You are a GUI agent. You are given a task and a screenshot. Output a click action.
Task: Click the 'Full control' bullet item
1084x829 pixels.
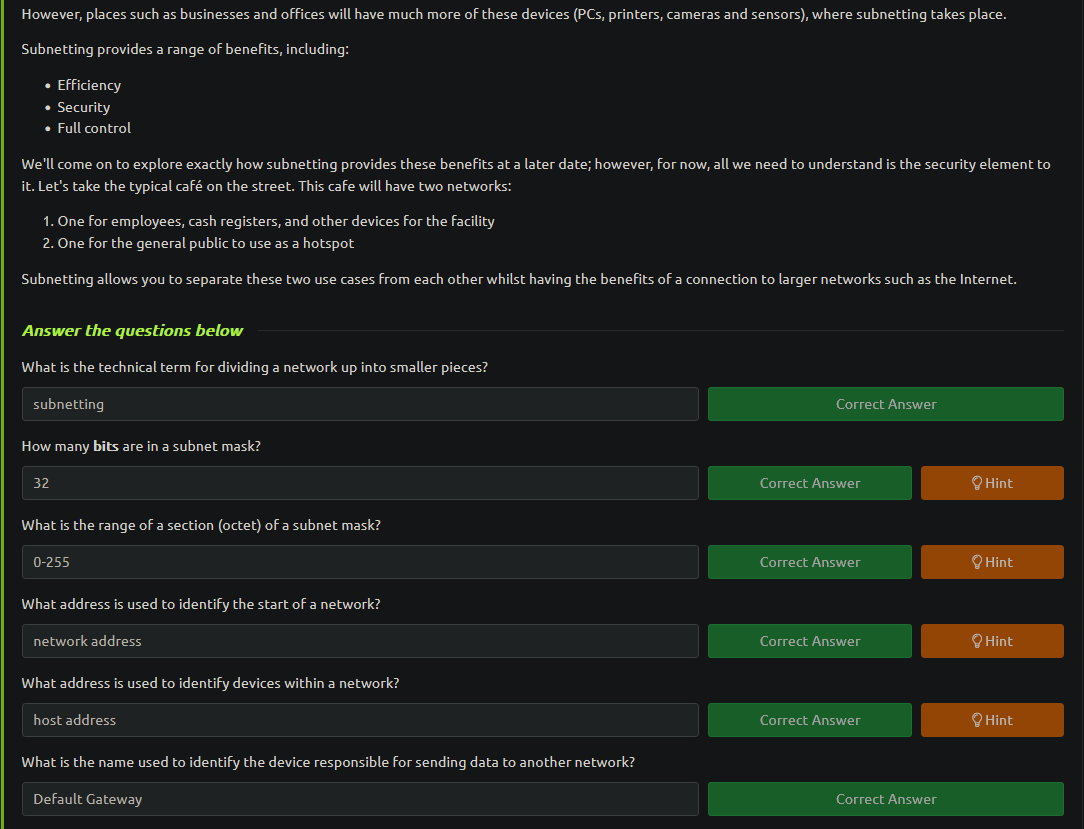click(x=94, y=128)
